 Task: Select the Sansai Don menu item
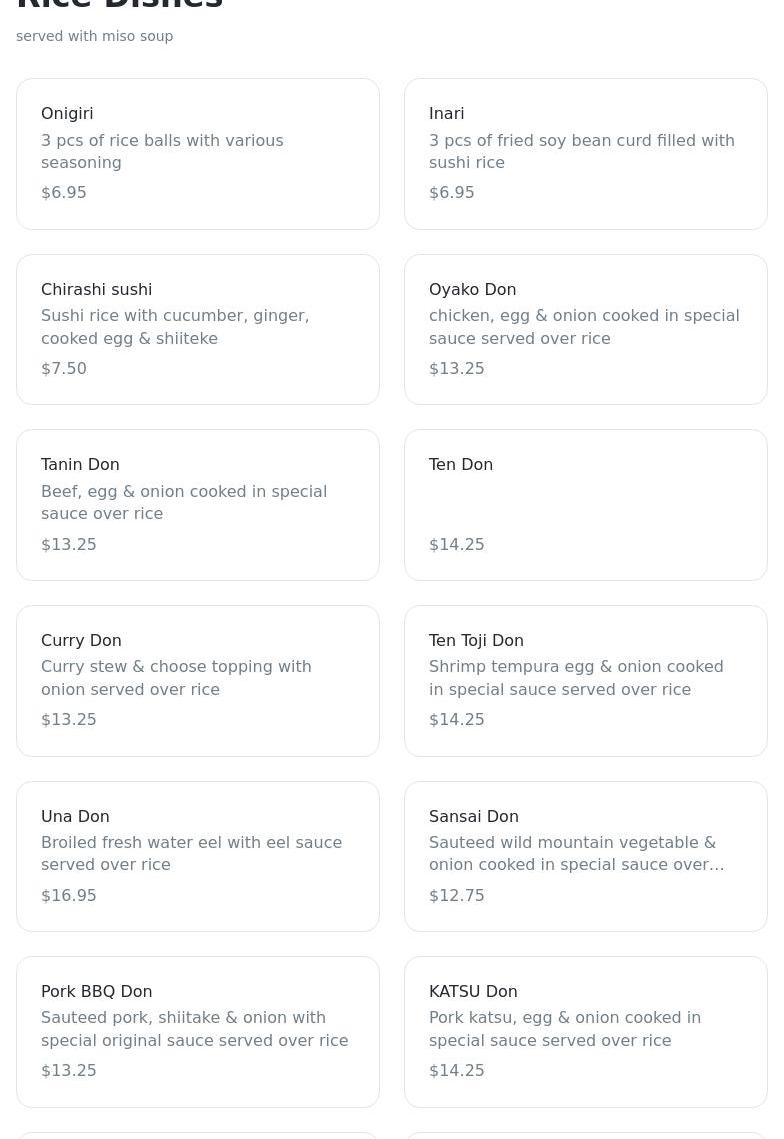[586, 856]
